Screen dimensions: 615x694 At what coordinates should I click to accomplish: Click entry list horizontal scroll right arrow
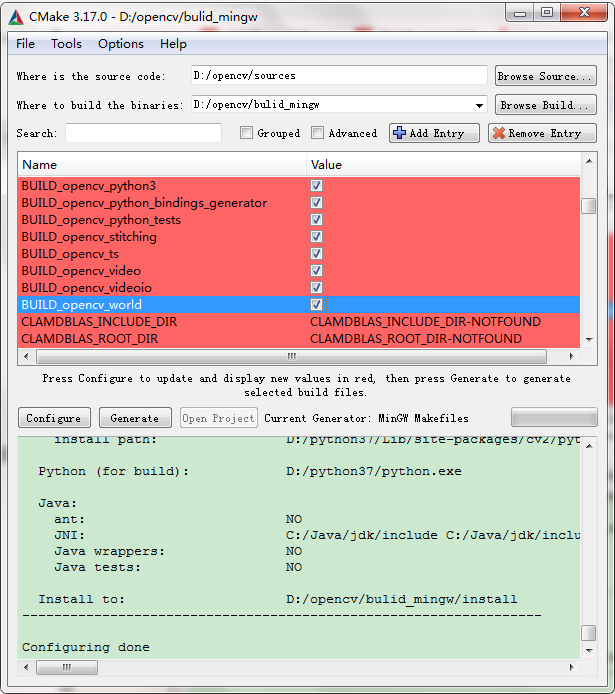click(572, 356)
